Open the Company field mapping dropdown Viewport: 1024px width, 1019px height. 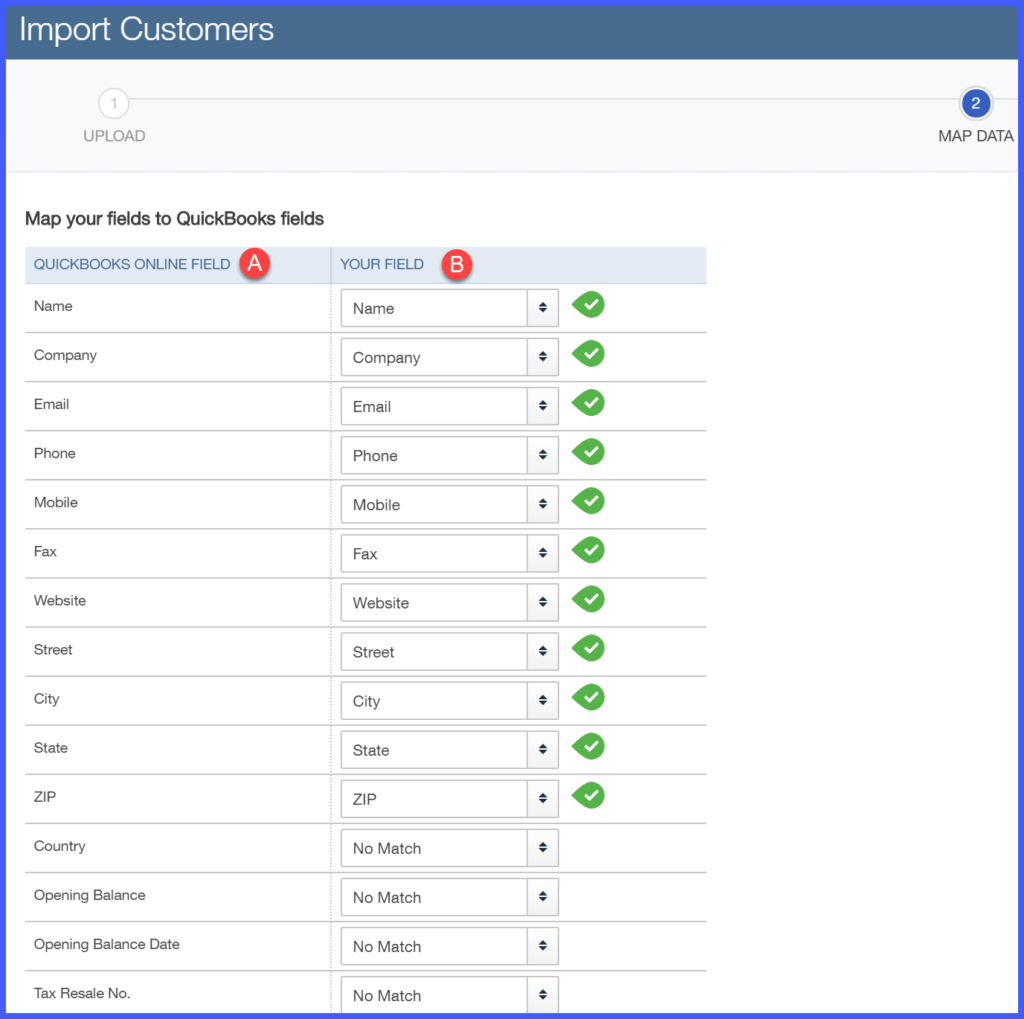[x=449, y=357]
